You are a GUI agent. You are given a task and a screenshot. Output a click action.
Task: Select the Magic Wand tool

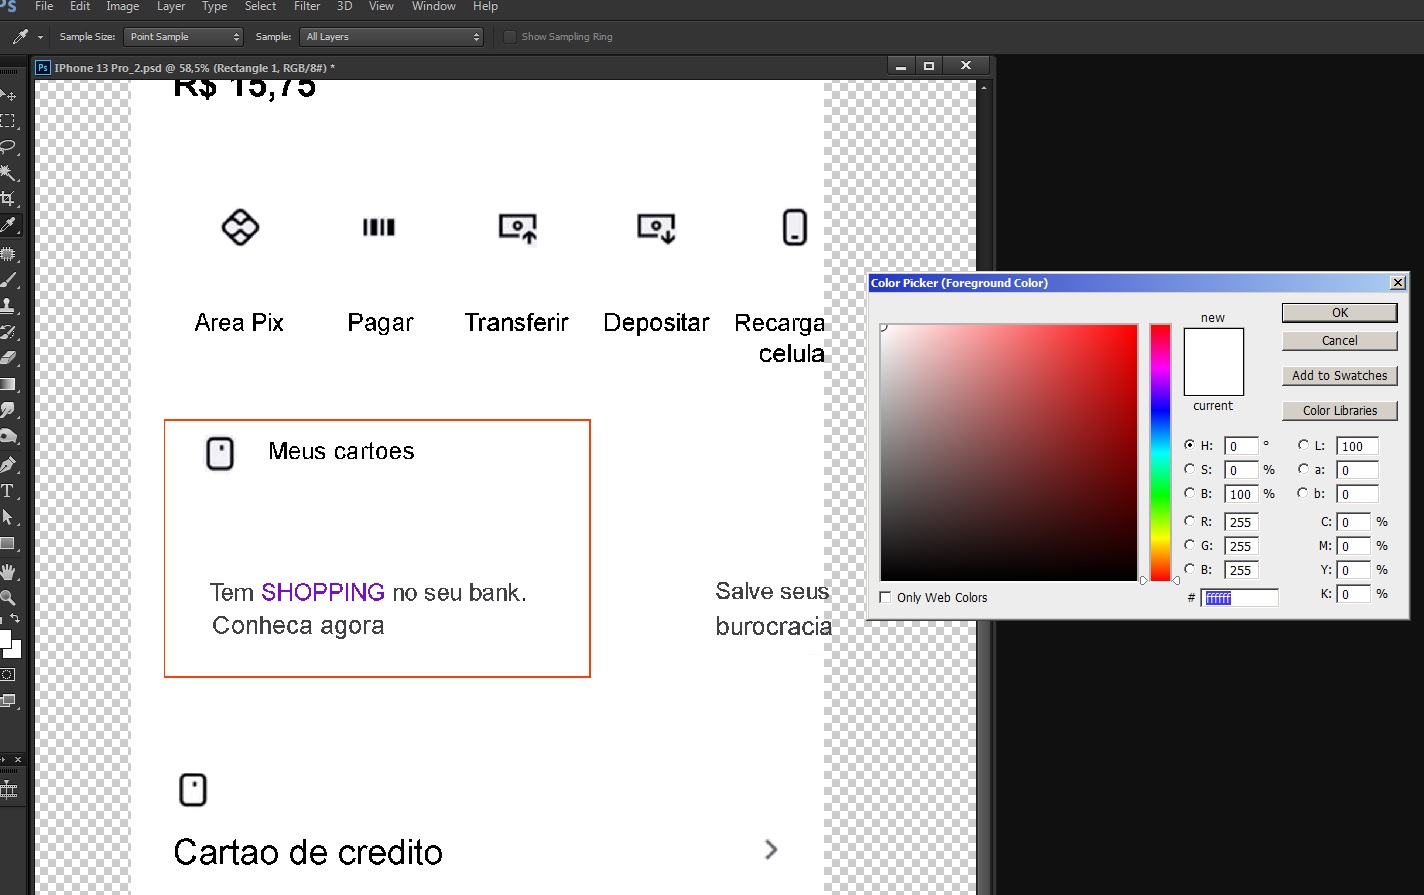point(8,173)
